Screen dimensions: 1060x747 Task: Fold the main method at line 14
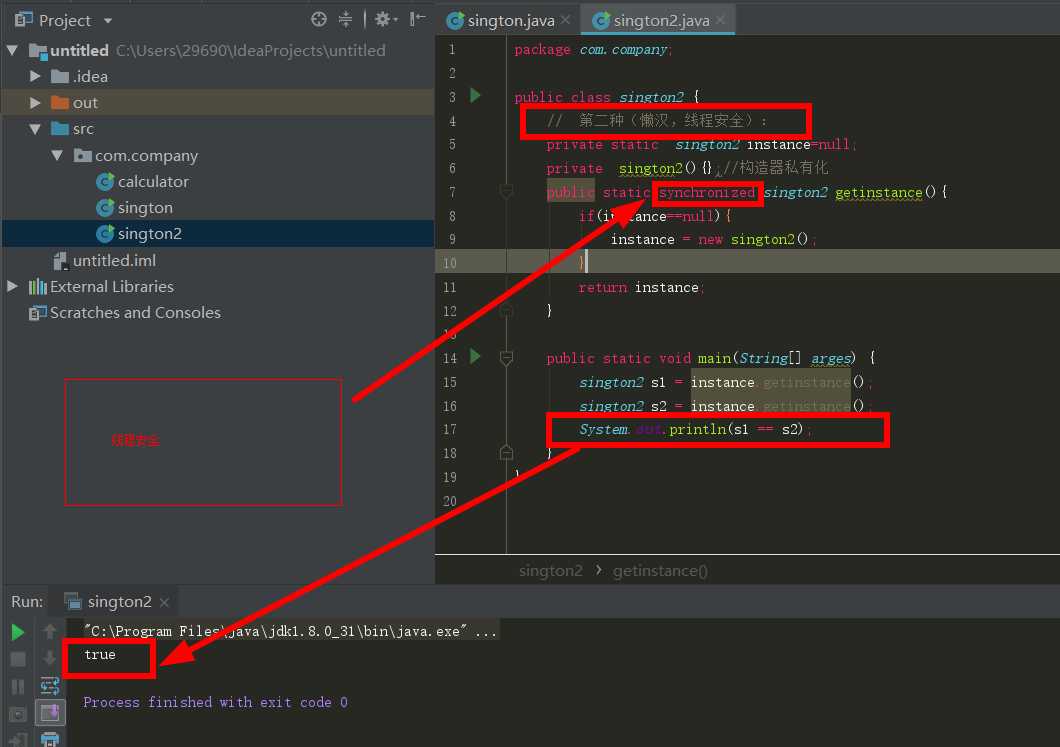pyautogui.click(x=506, y=358)
